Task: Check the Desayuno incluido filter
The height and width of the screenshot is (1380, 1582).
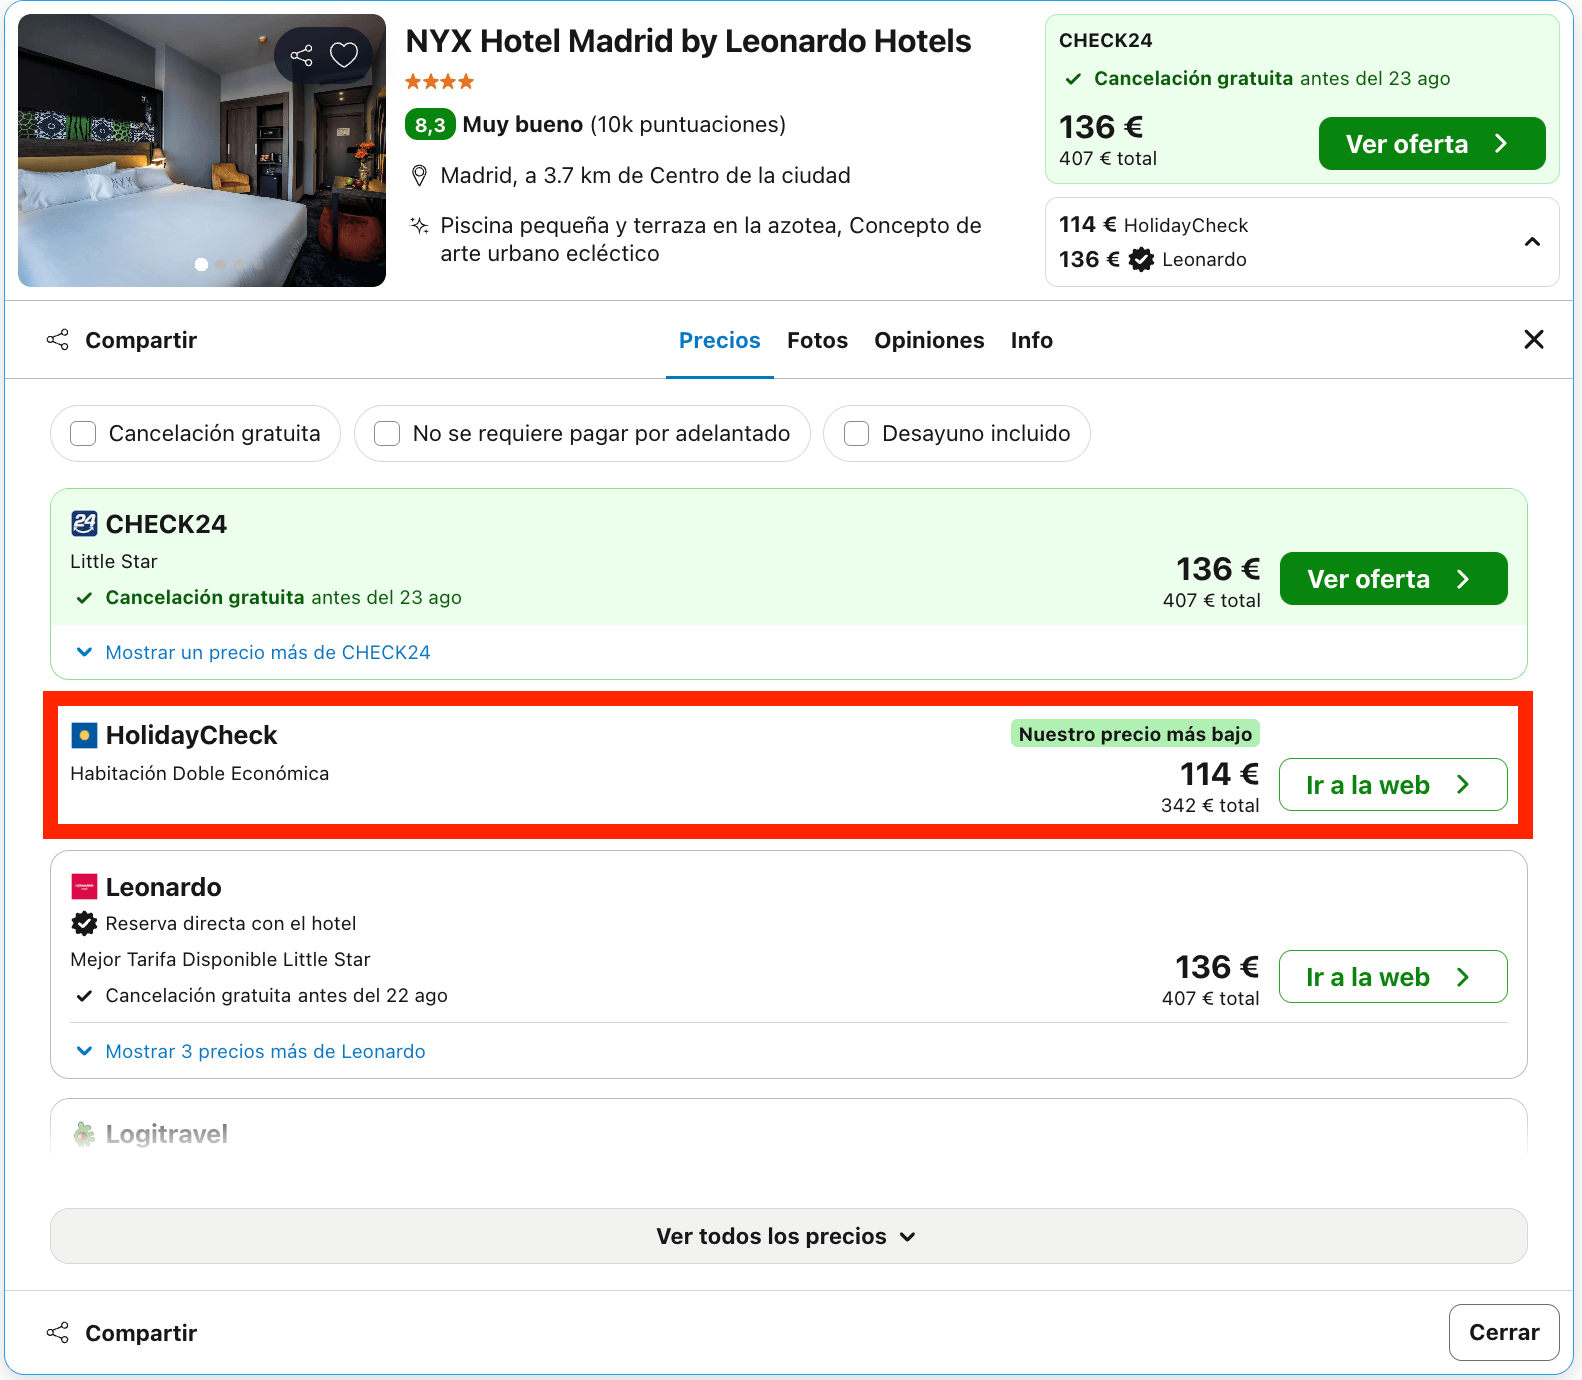Action: click(856, 434)
